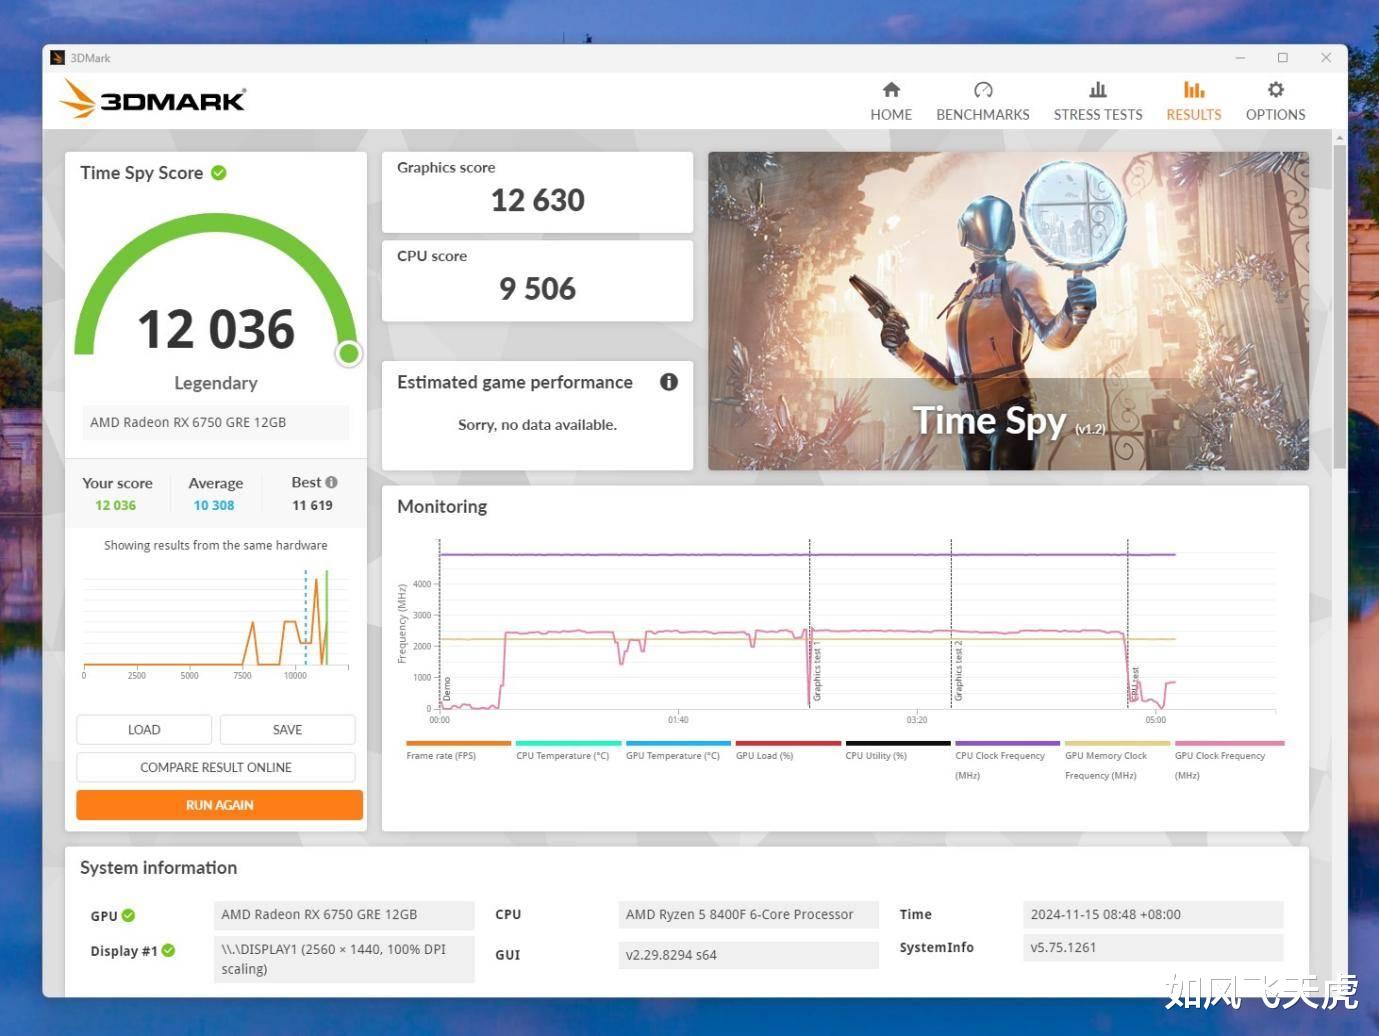Click the CPU score 9 506 value
The image size is (1379, 1036).
(538, 289)
